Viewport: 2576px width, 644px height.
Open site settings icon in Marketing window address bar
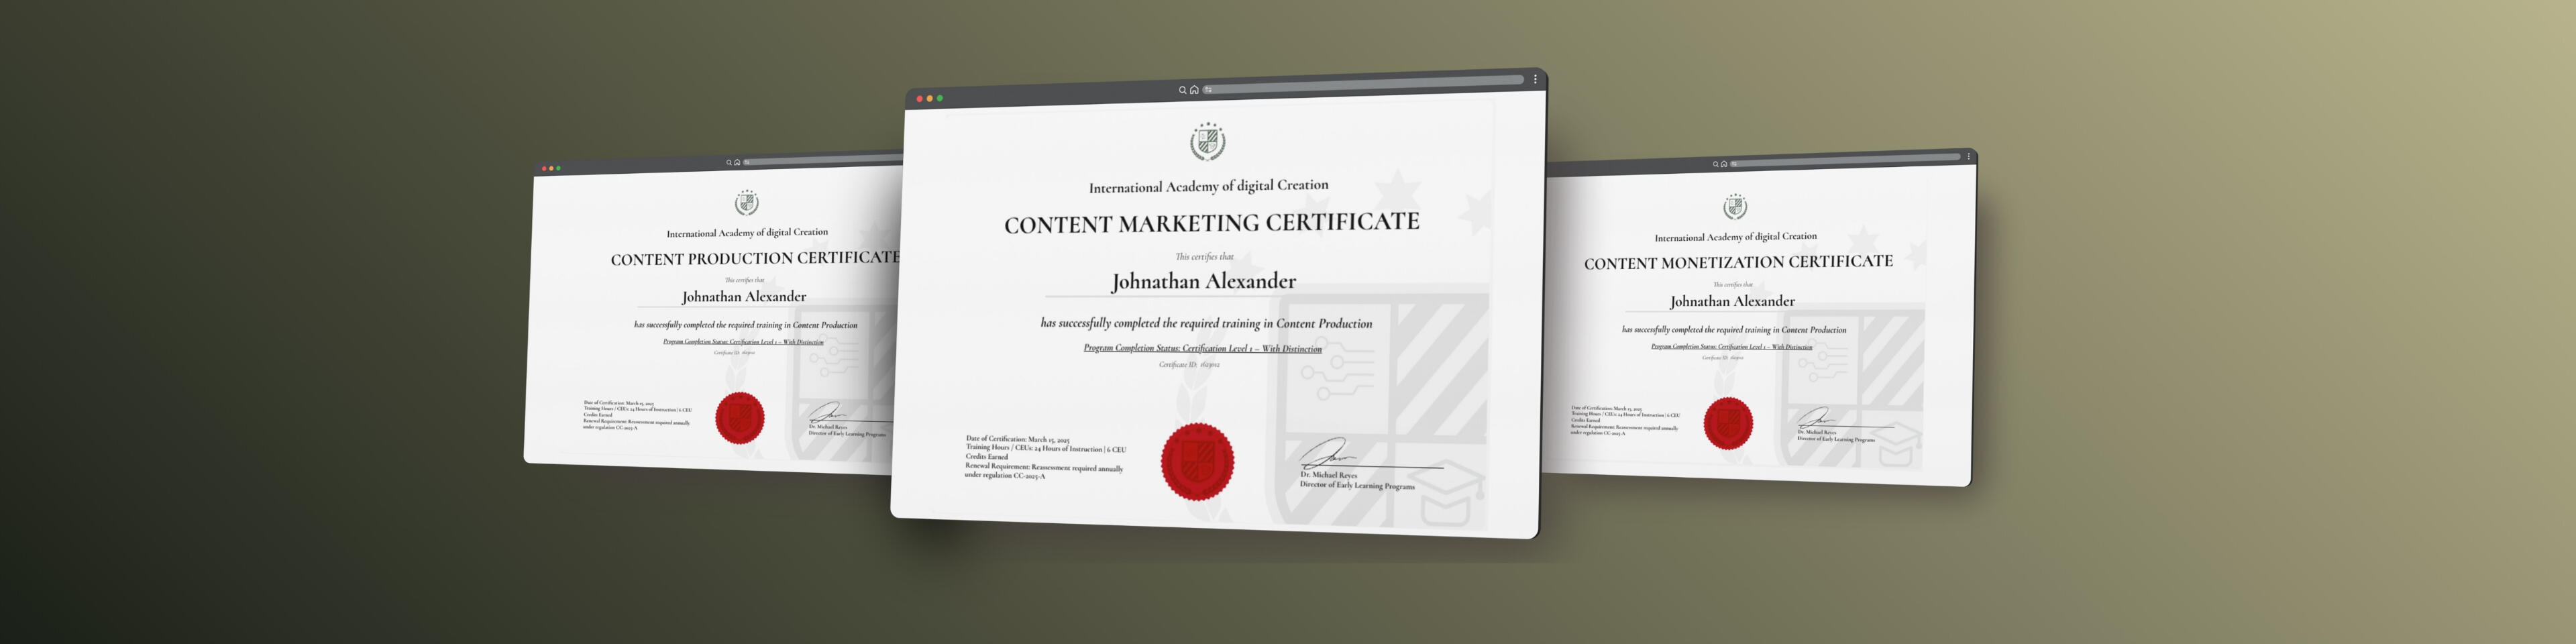tap(1208, 89)
